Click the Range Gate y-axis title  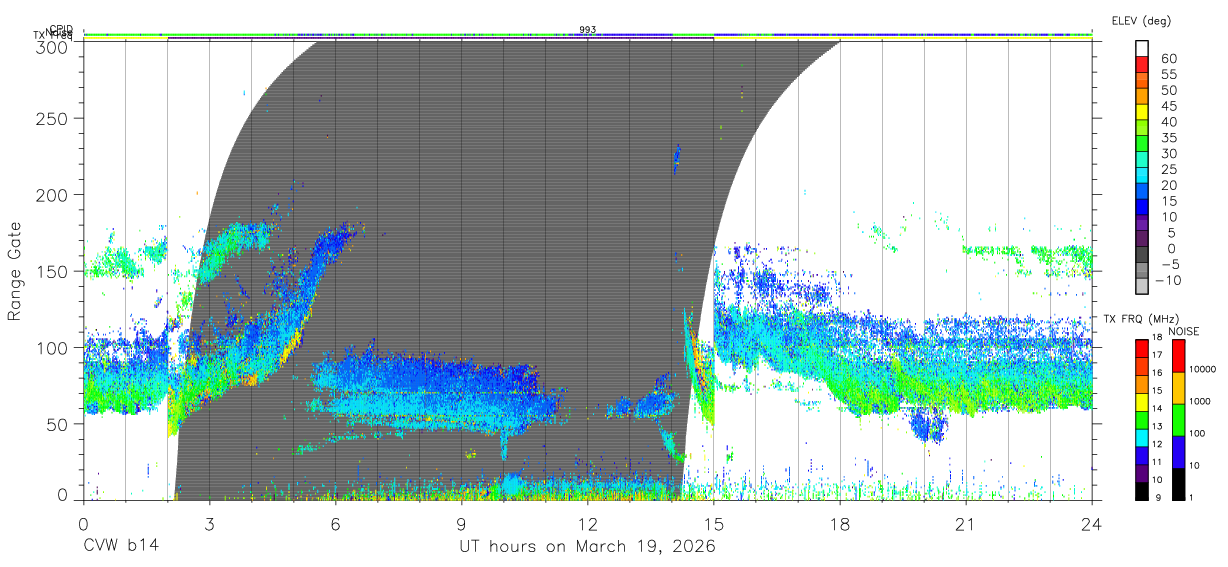coord(15,272)
